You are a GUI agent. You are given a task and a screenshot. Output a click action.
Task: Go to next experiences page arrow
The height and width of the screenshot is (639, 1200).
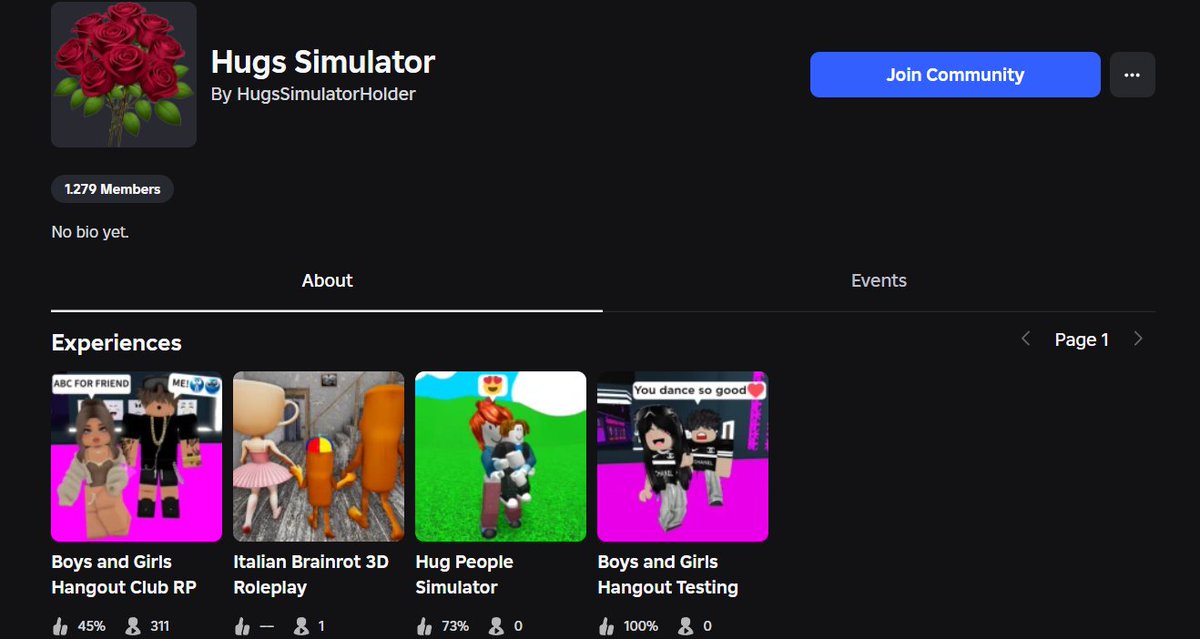1138,339
